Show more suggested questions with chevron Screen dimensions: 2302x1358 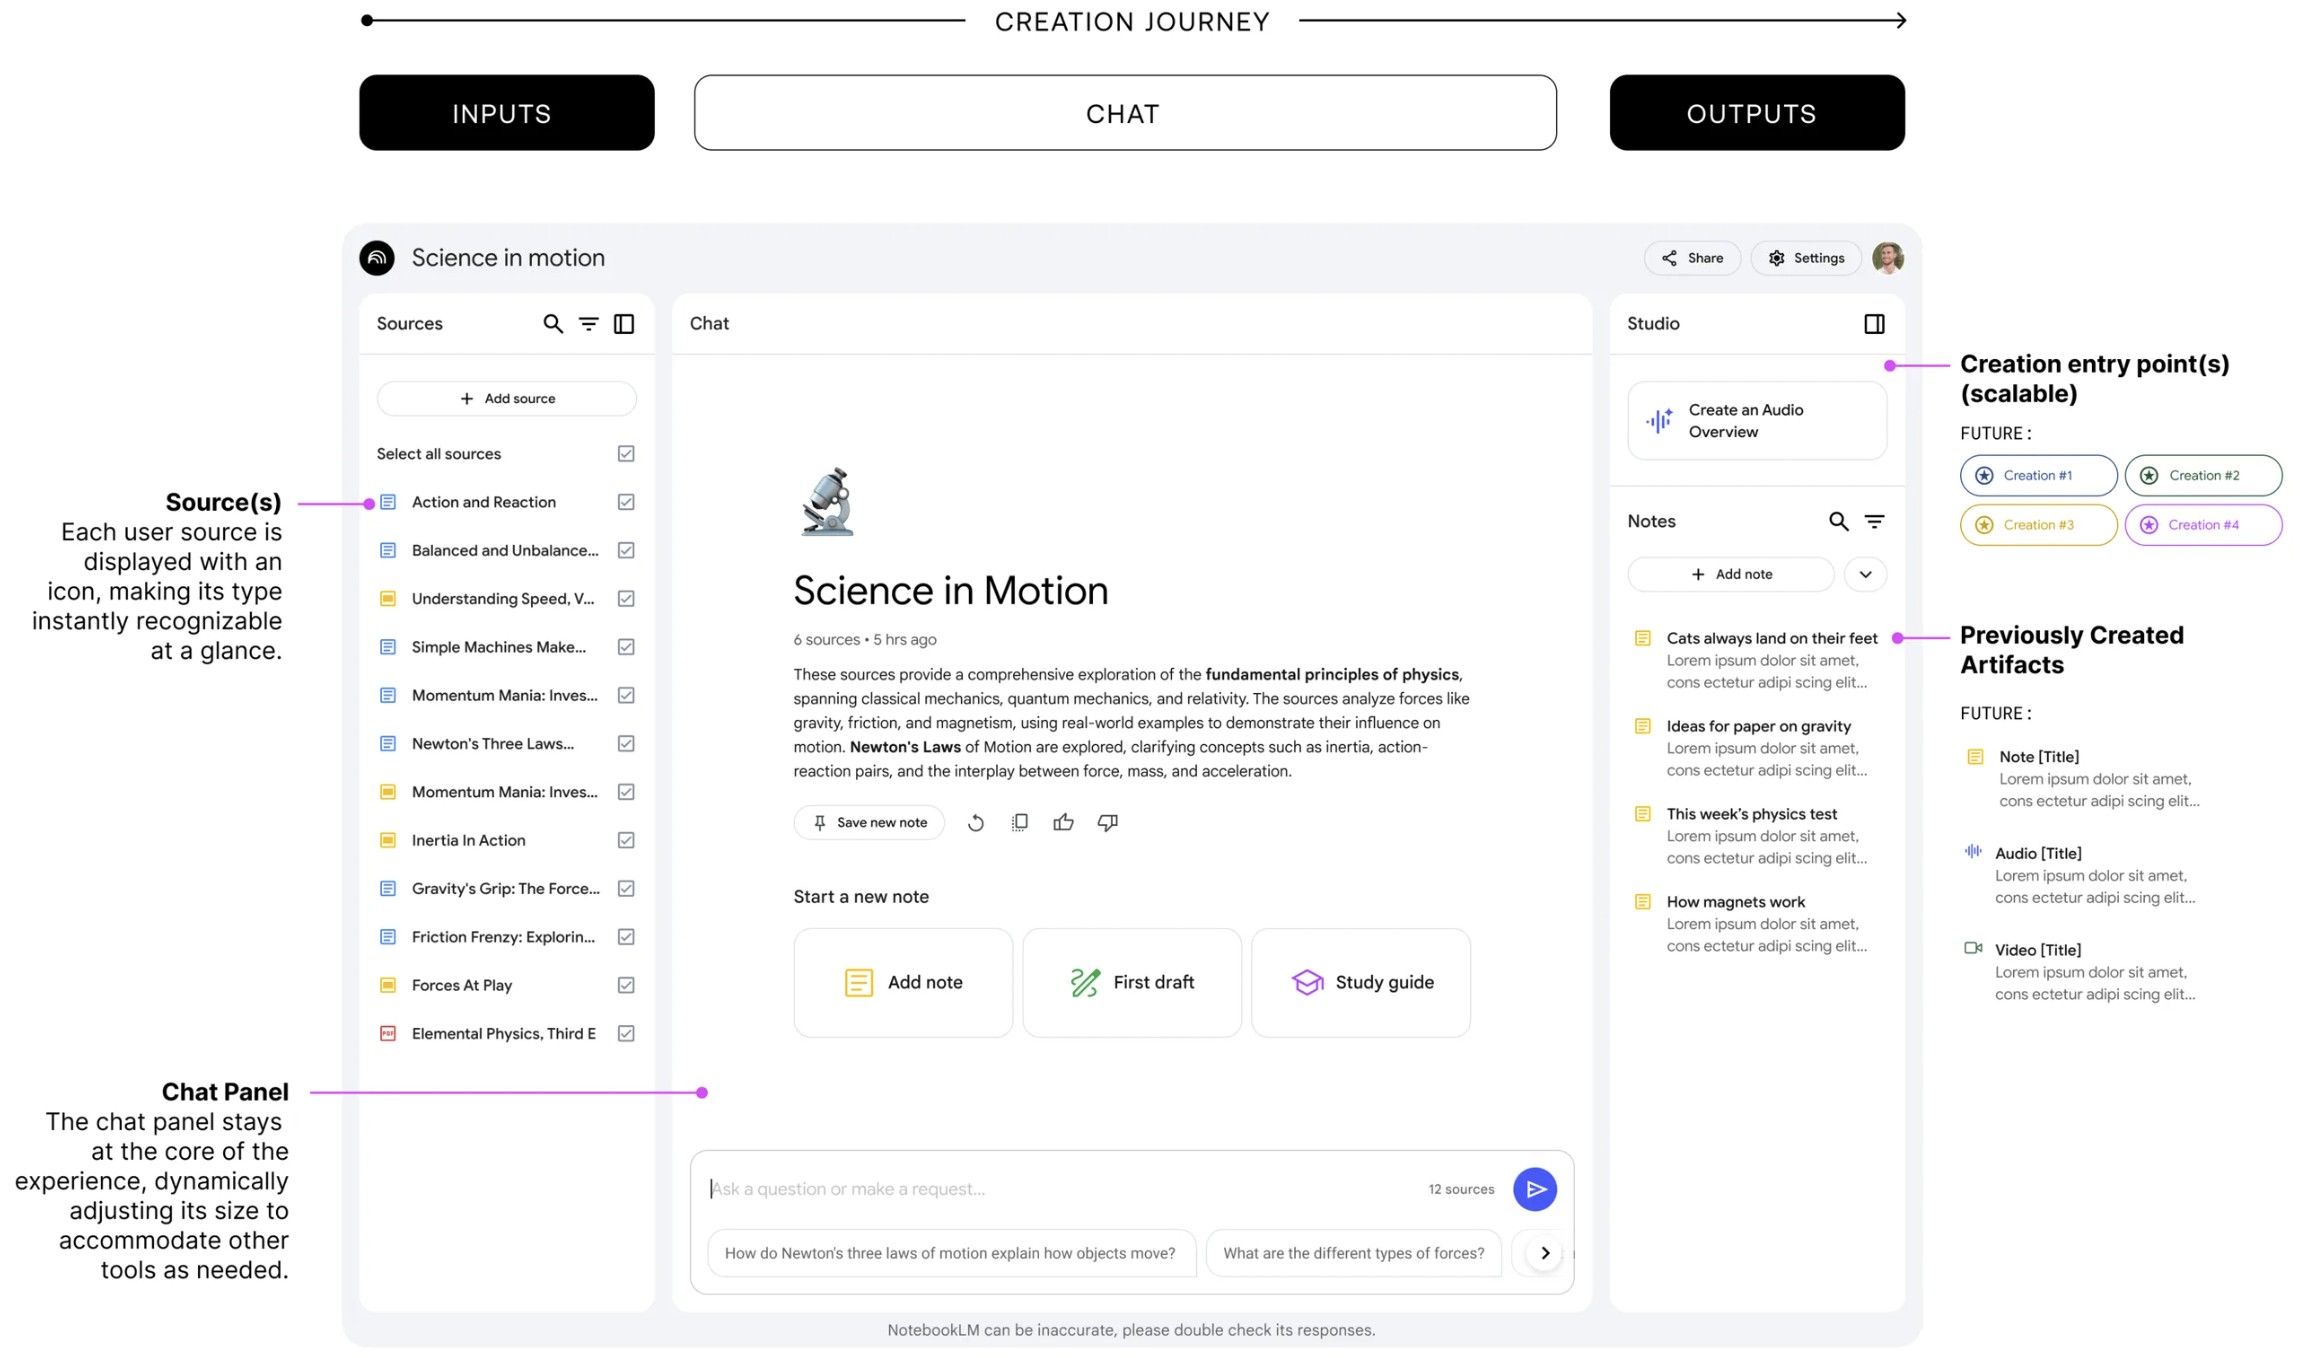[1545, 1253]
